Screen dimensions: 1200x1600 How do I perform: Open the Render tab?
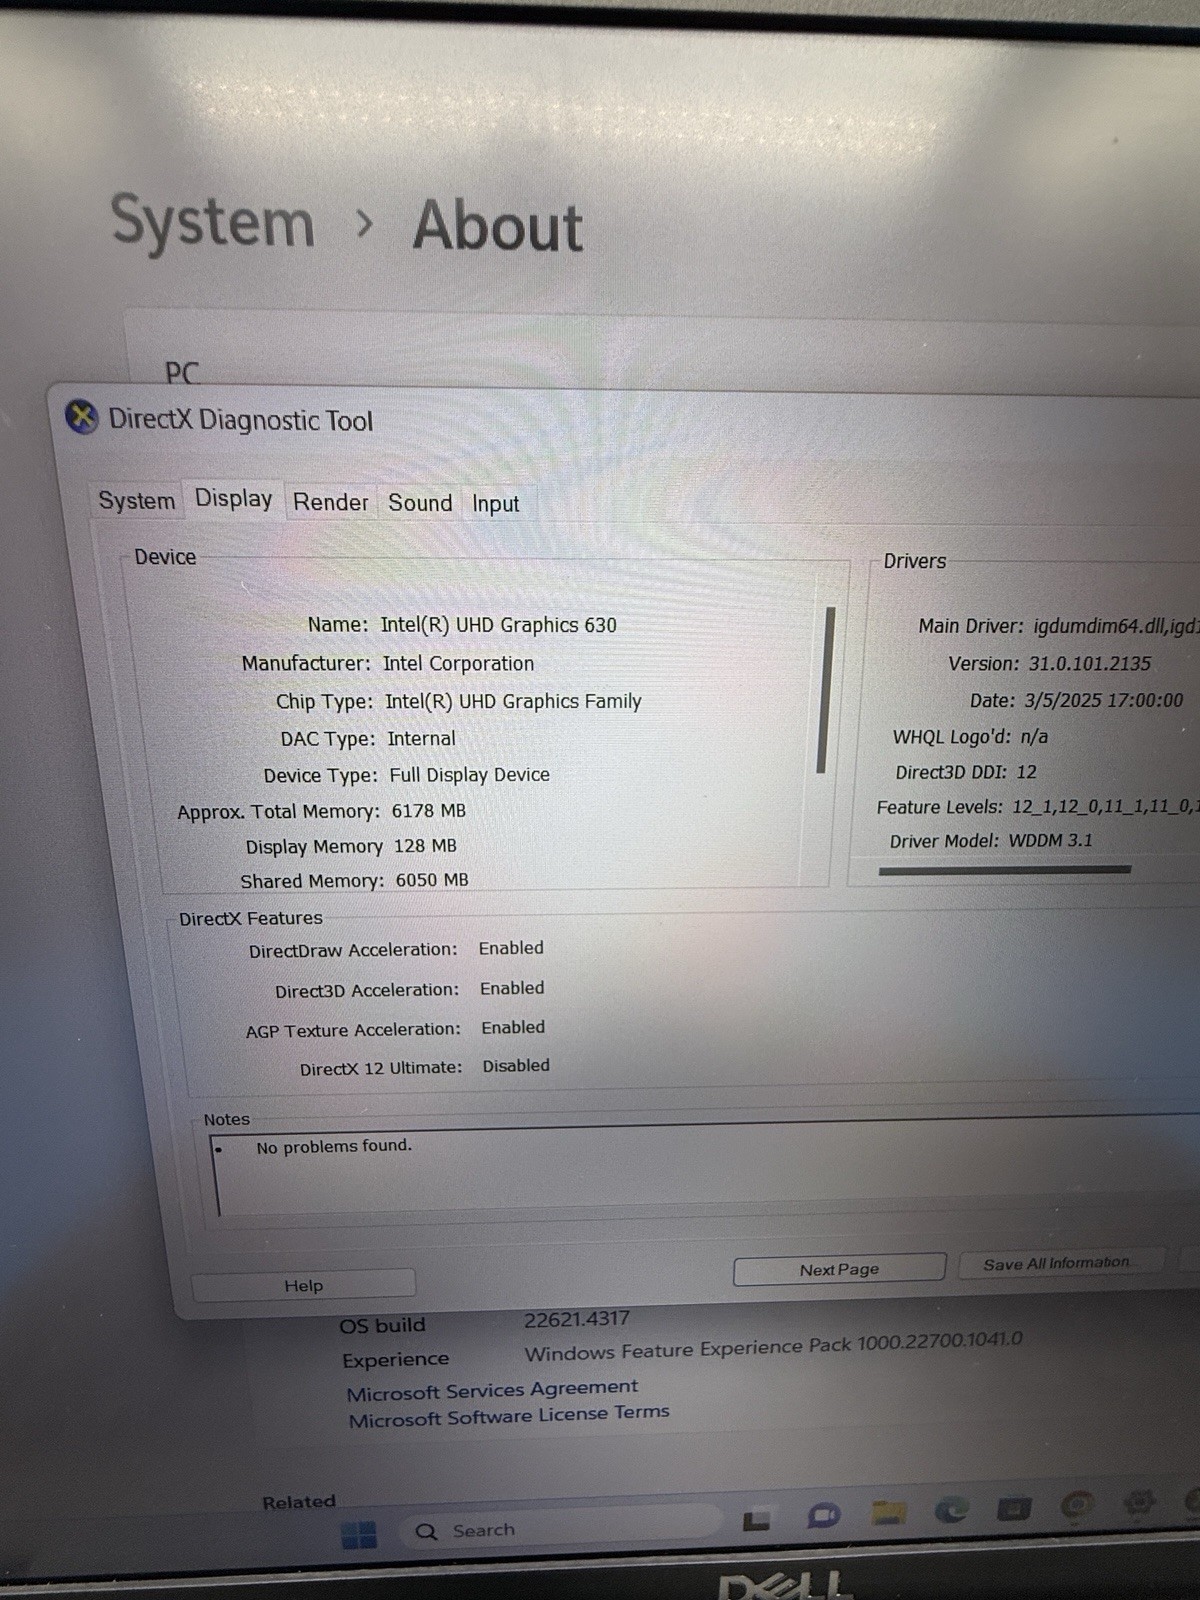coord(330,502)
